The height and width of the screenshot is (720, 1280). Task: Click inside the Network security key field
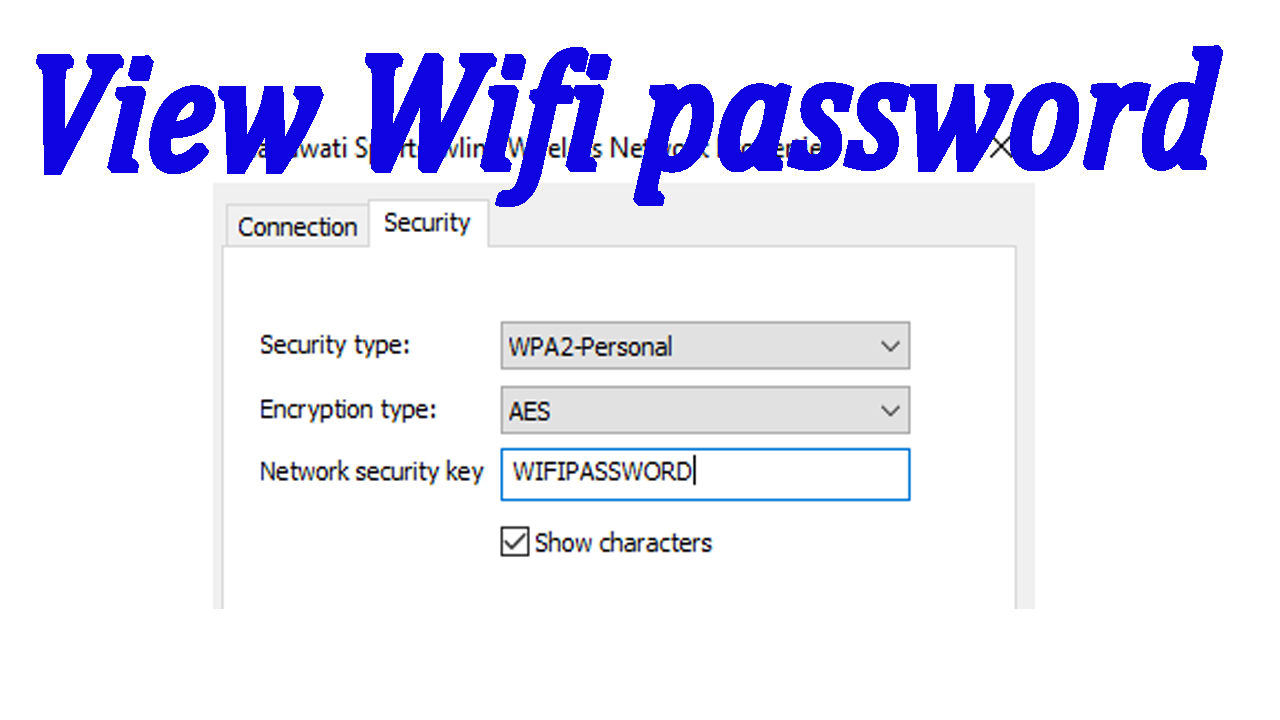[x=705, y=474]
